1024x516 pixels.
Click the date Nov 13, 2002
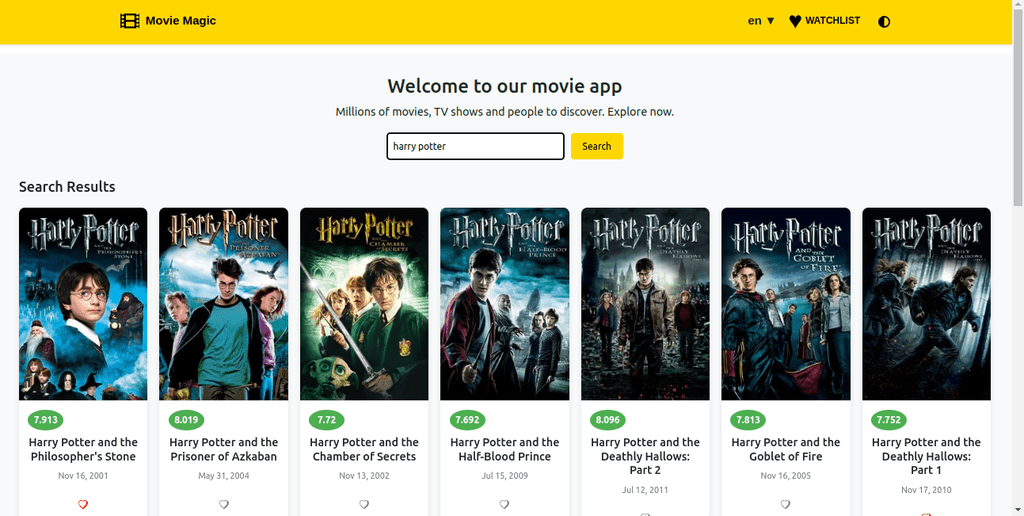click(364, 476)
